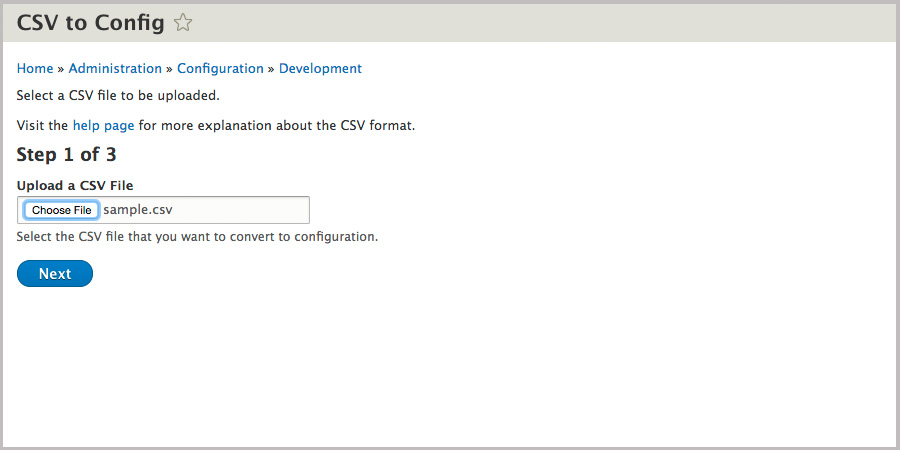Click the "CSV to Config" page title

(91, 22)
